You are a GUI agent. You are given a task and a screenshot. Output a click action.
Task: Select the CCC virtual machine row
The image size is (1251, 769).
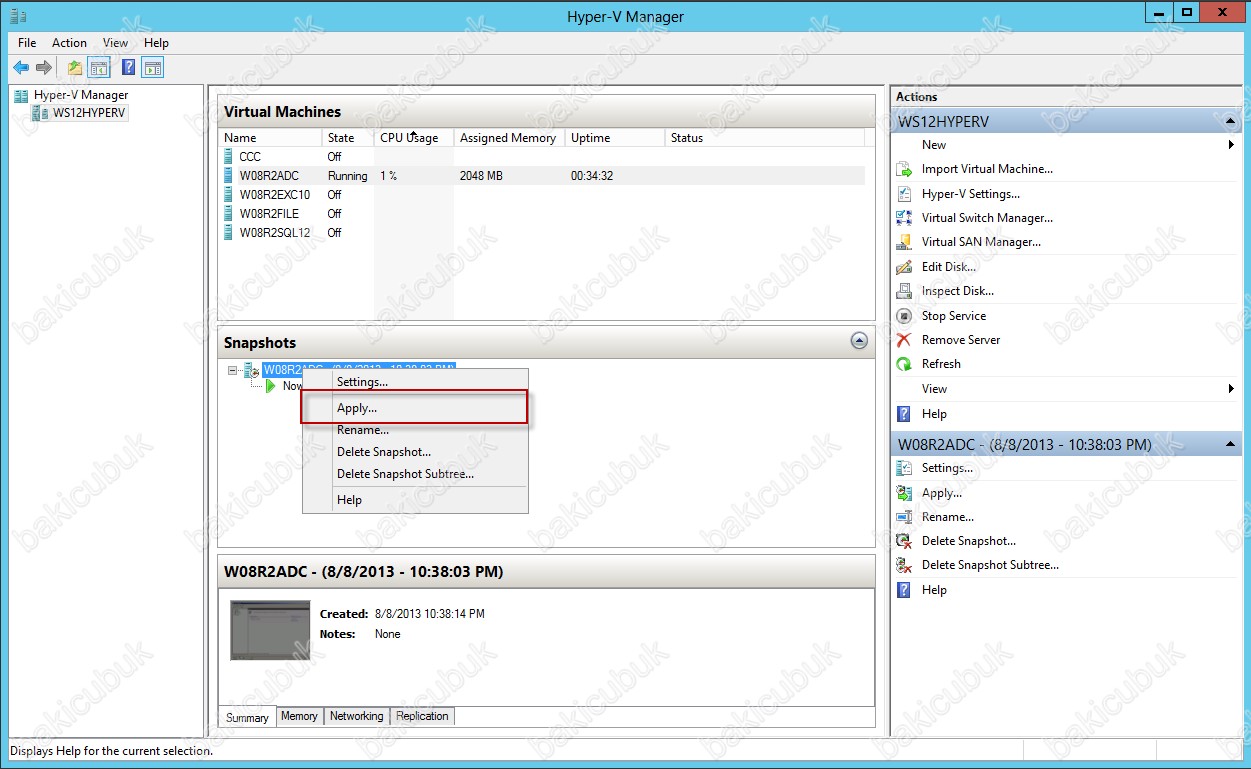coord(541,157)
